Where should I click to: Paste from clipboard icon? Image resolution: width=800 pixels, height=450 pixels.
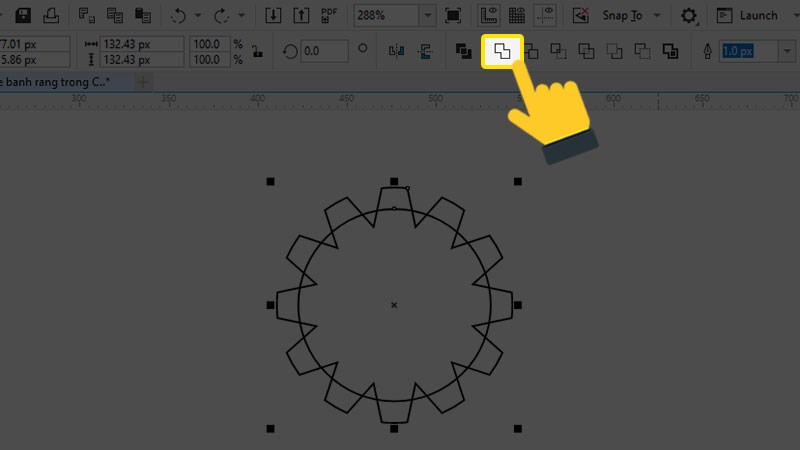(144, 15)
